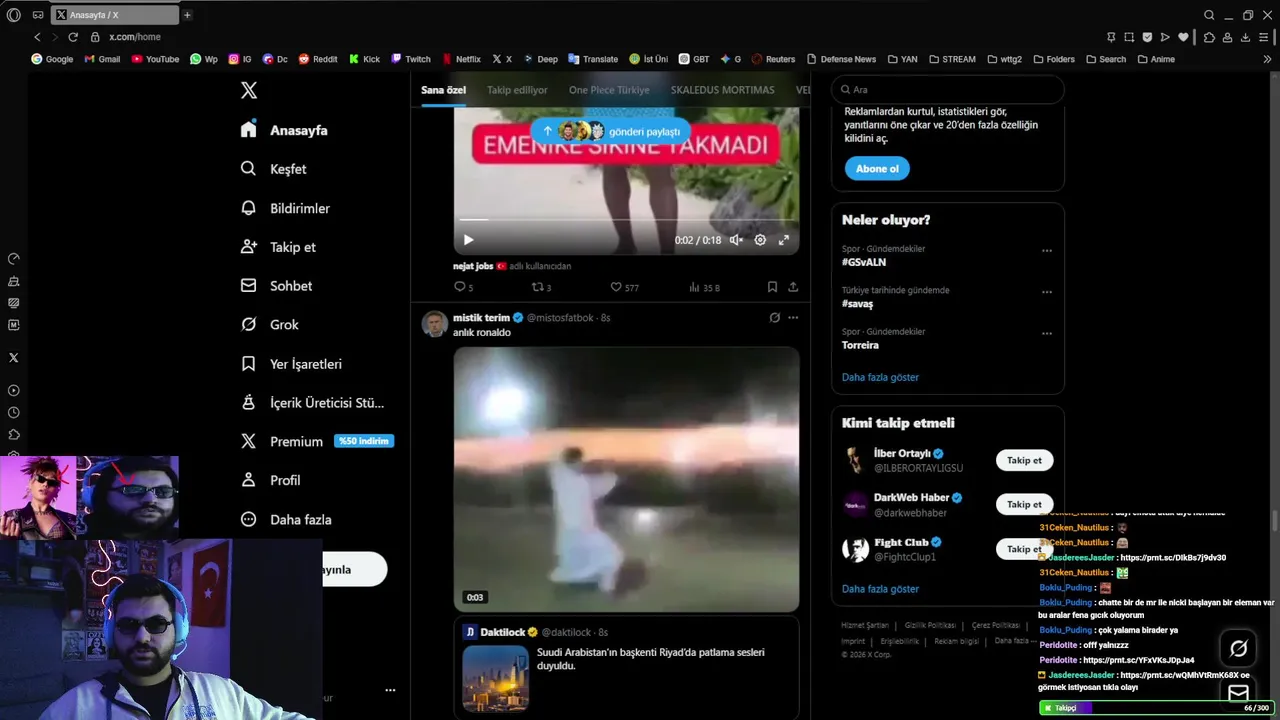Open more options for #GSvALN trend
The width and height of the screenshot is (1280, 720).
tap(1047, 251)
